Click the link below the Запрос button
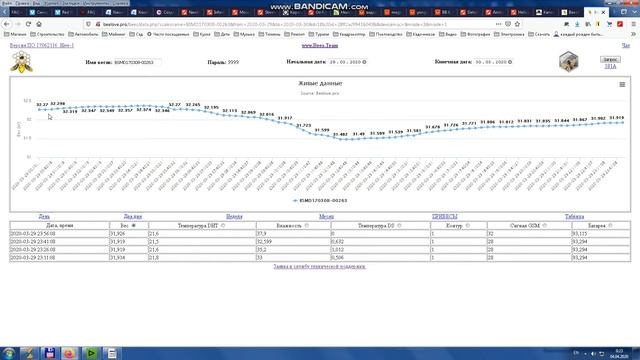640x360 pixels. click(610, 66)
